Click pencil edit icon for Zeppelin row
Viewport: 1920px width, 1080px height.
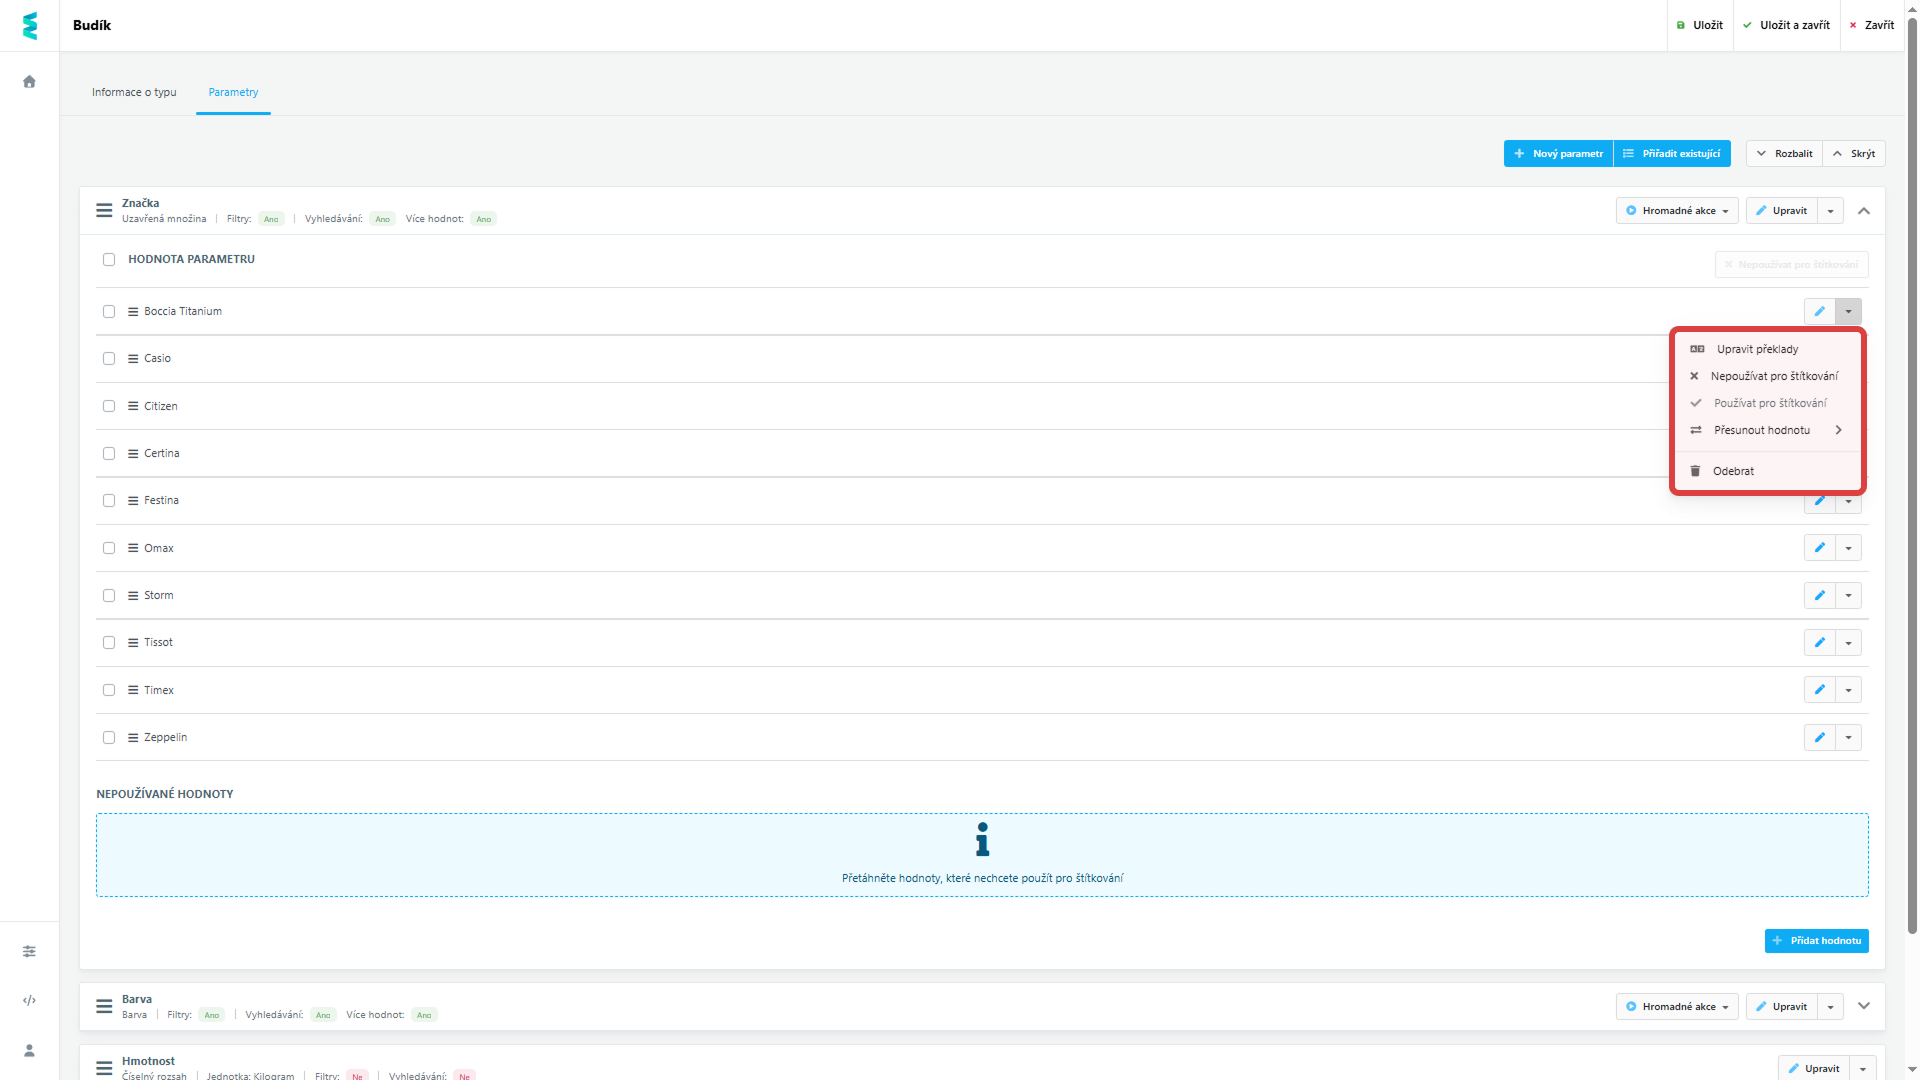[x=1819, y=738]
